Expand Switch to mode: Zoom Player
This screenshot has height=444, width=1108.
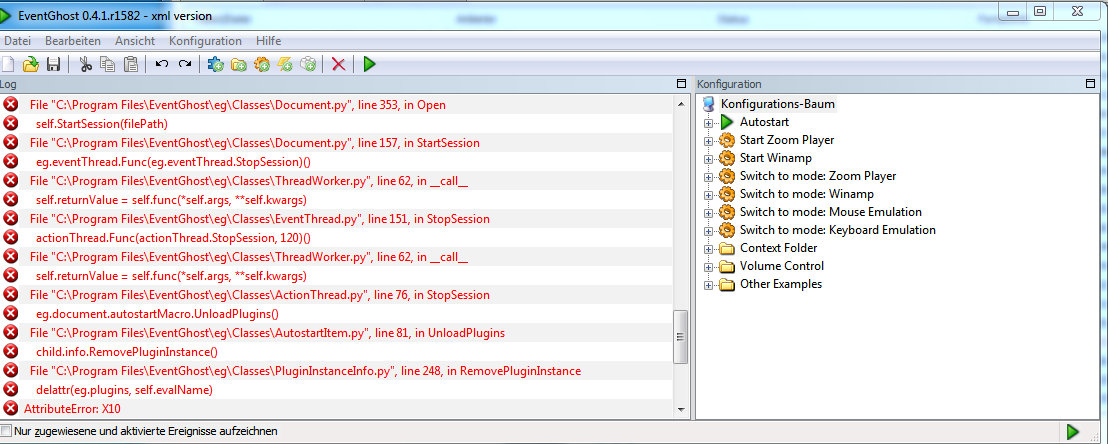708,177
